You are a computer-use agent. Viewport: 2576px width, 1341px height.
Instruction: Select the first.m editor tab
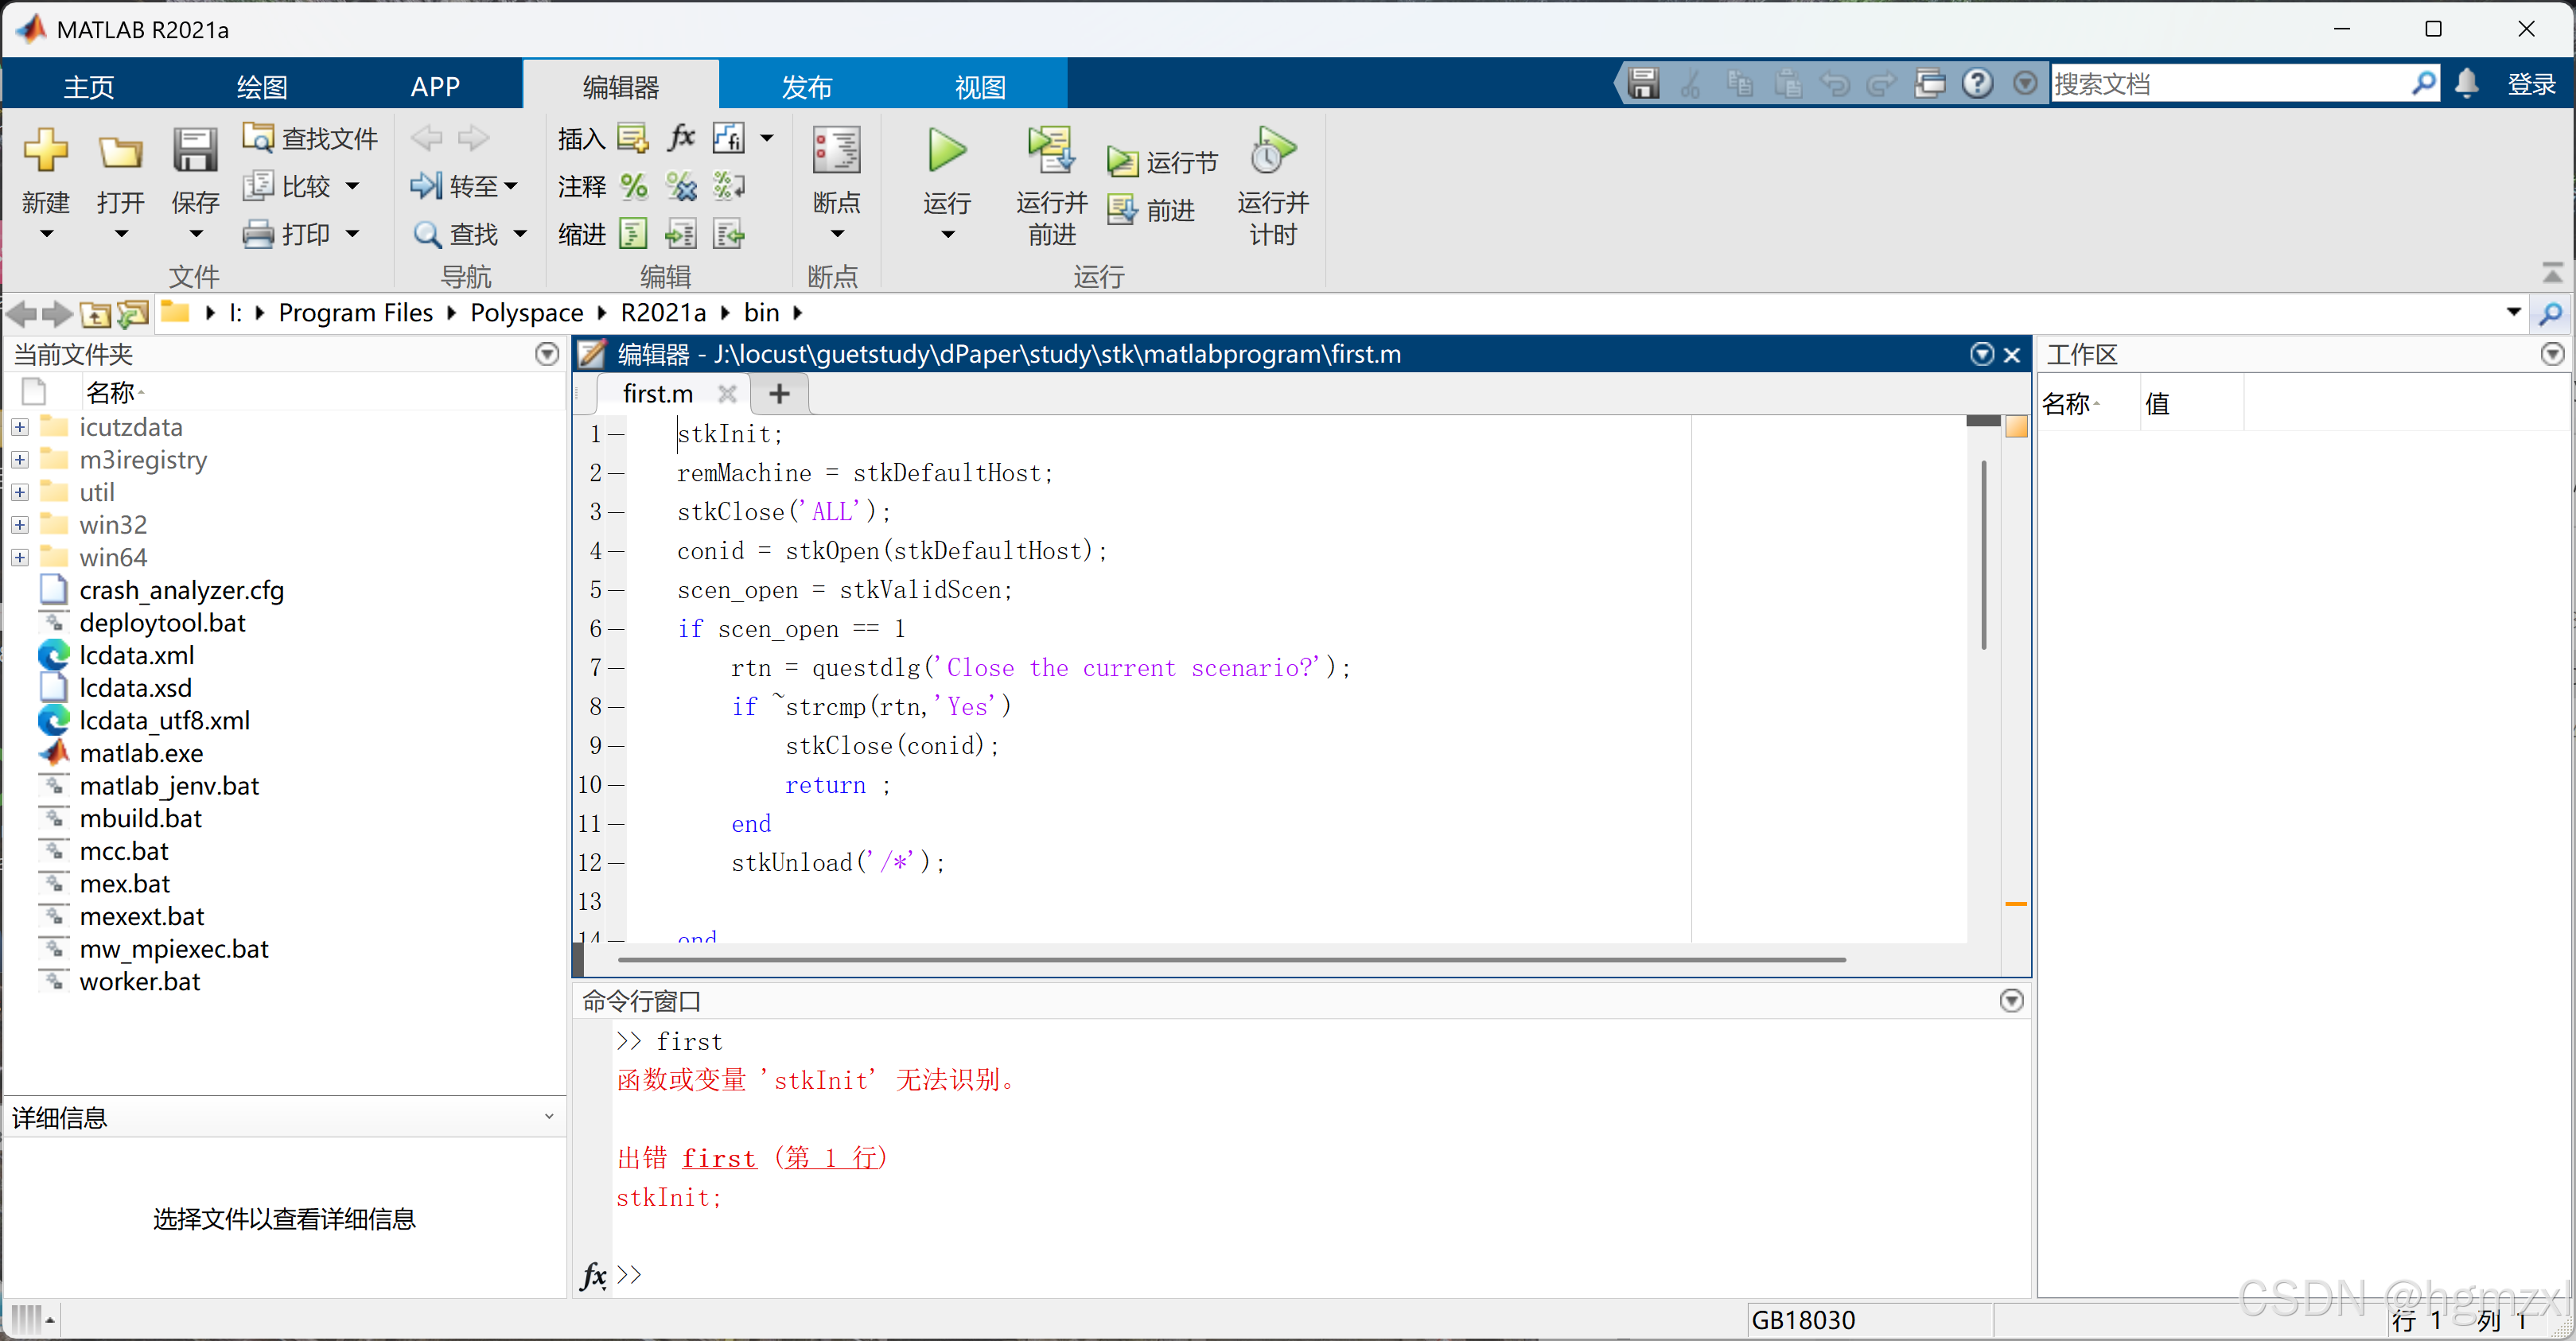tap(657, 394)
